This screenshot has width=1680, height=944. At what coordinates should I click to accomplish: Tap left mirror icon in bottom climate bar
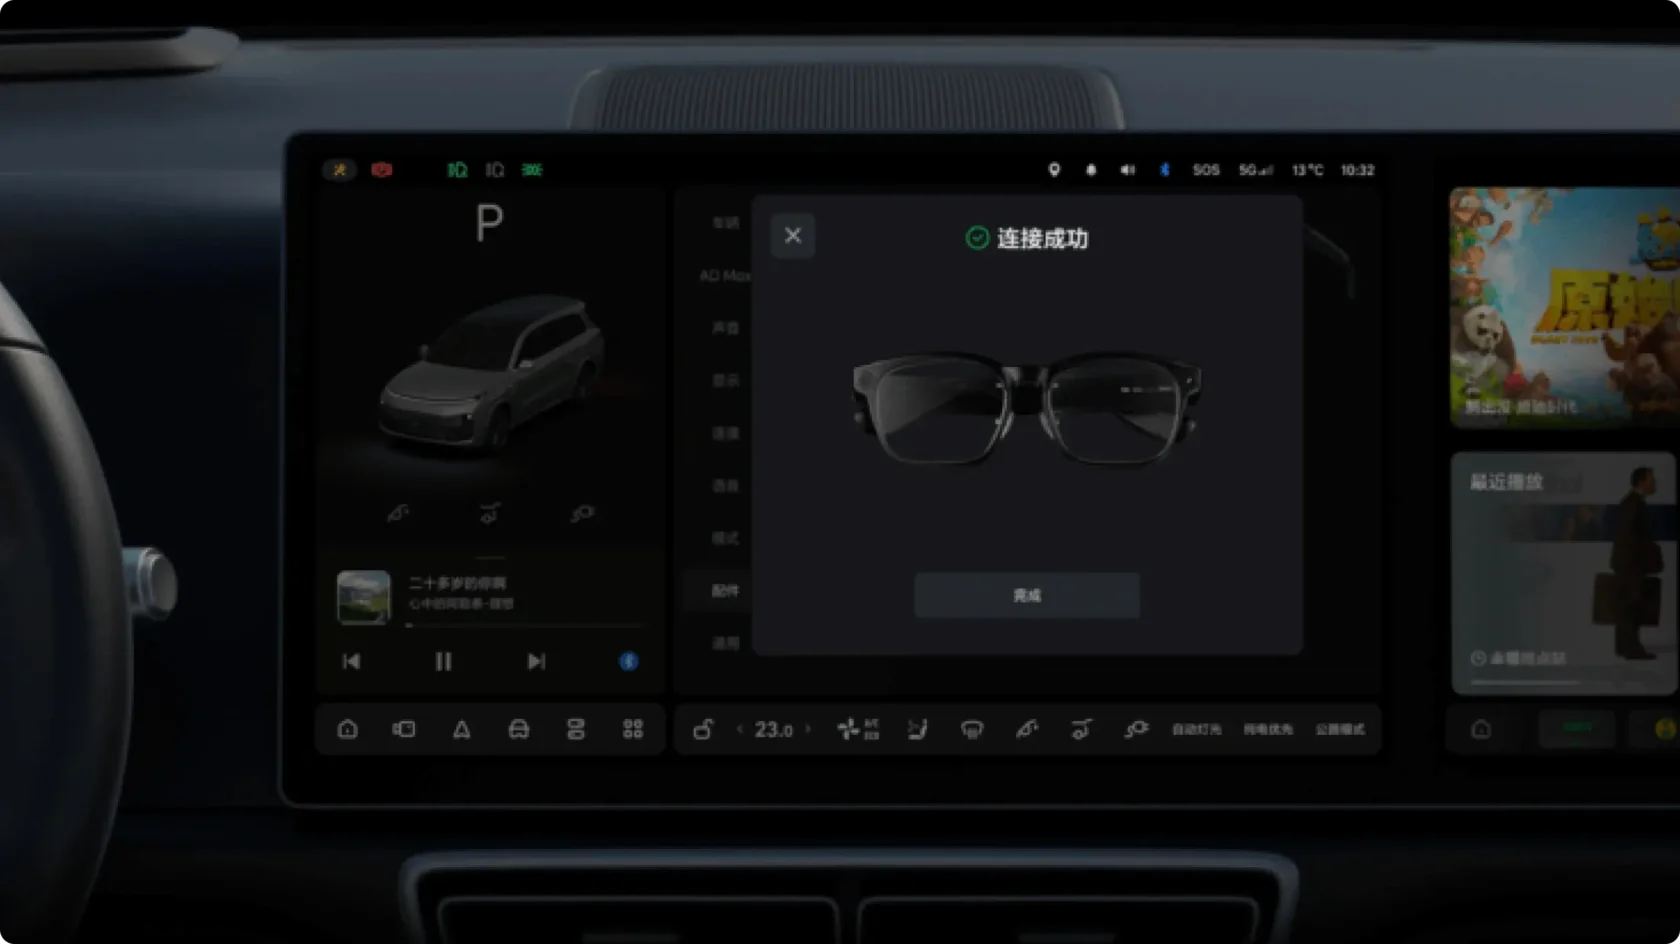point(1027,729)
